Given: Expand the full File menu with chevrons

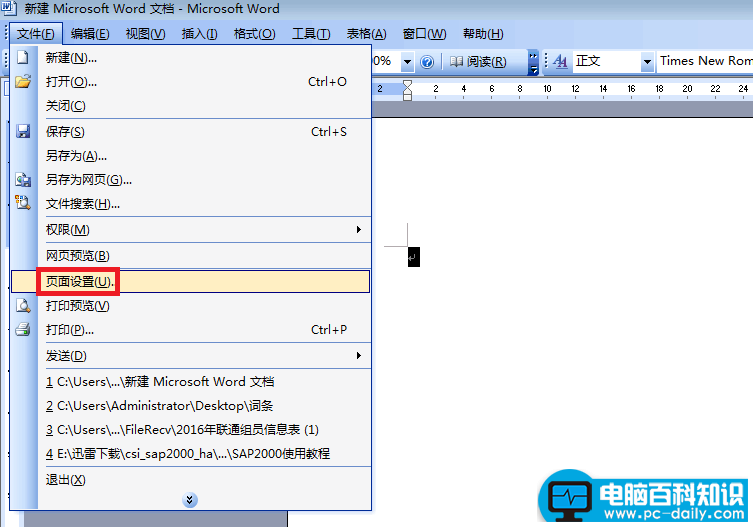Looking at the screenshot, I should click(190, 500).
